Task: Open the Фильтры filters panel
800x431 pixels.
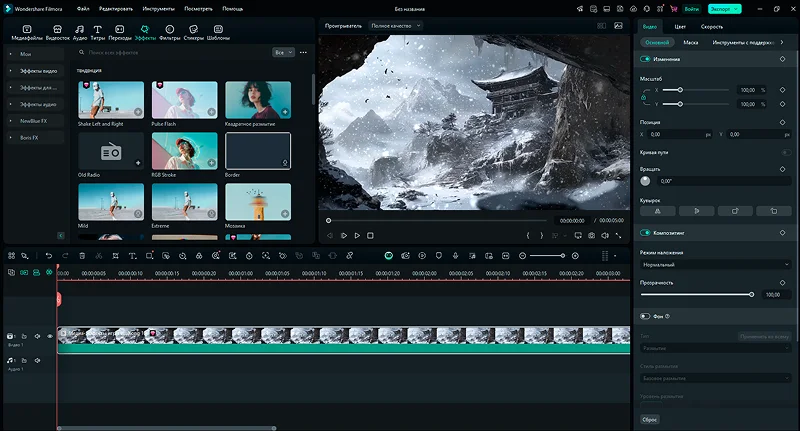Action: [170, 33]
